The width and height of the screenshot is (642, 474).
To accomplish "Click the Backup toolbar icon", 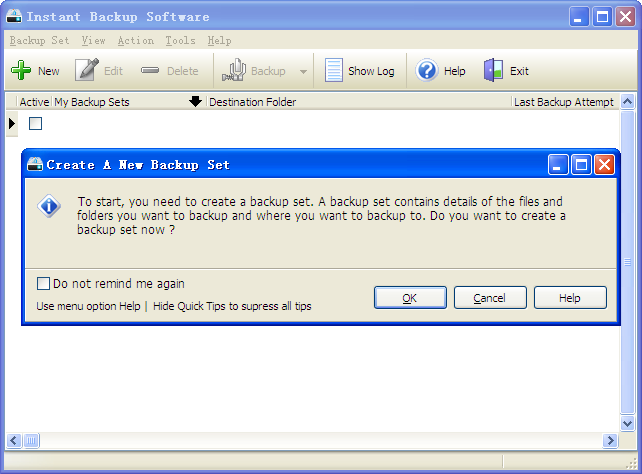I will point(234,71).
